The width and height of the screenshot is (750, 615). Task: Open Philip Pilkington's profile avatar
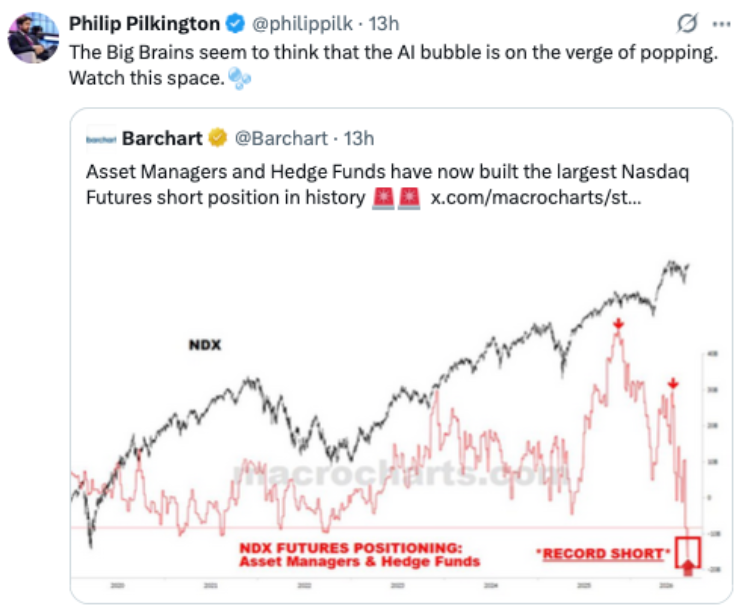click(x=33, y=38)
